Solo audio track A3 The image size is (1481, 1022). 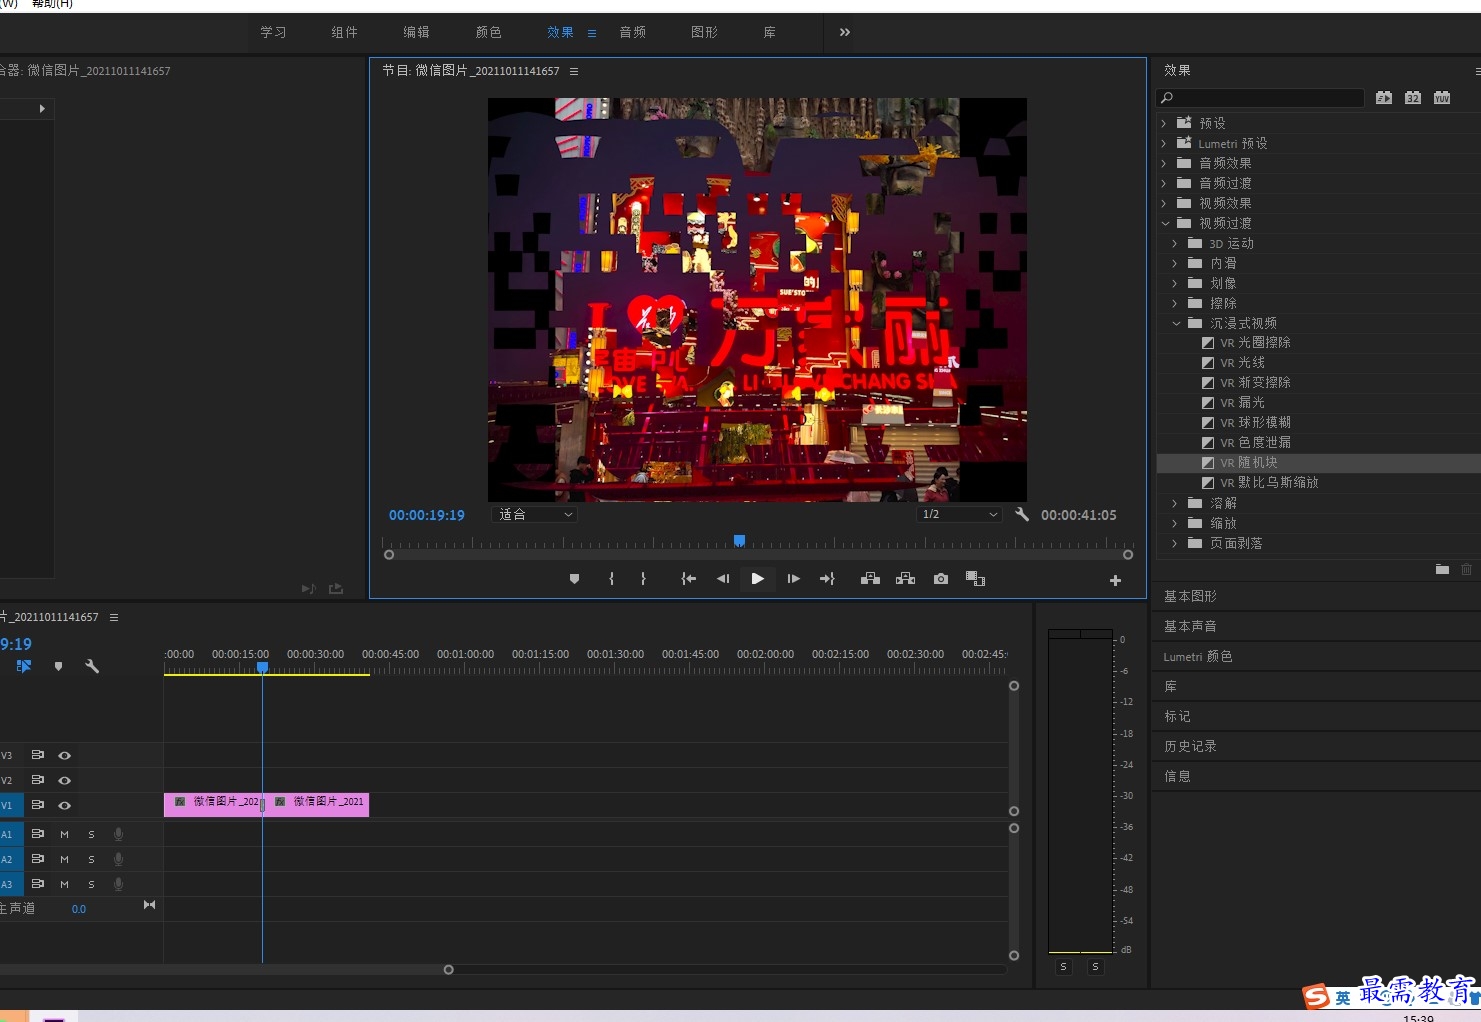[91, 884]
